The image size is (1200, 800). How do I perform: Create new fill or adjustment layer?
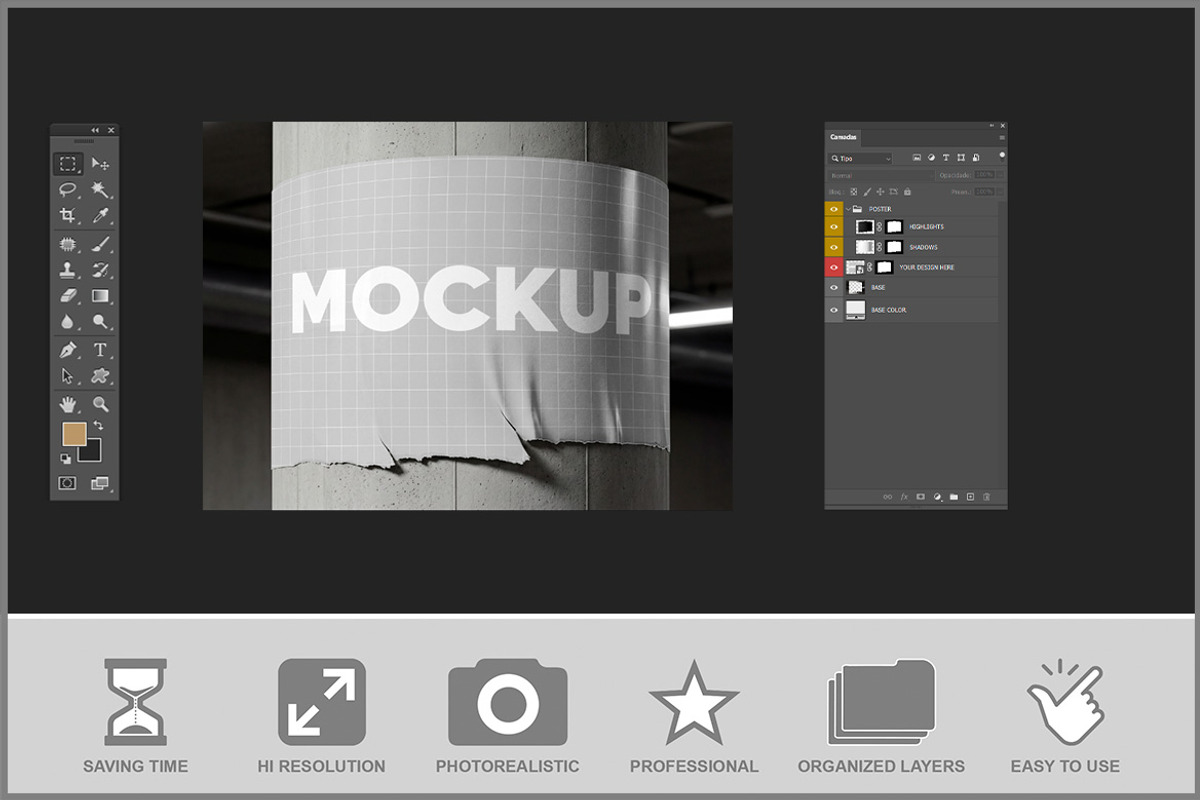[x=937, y=496]
